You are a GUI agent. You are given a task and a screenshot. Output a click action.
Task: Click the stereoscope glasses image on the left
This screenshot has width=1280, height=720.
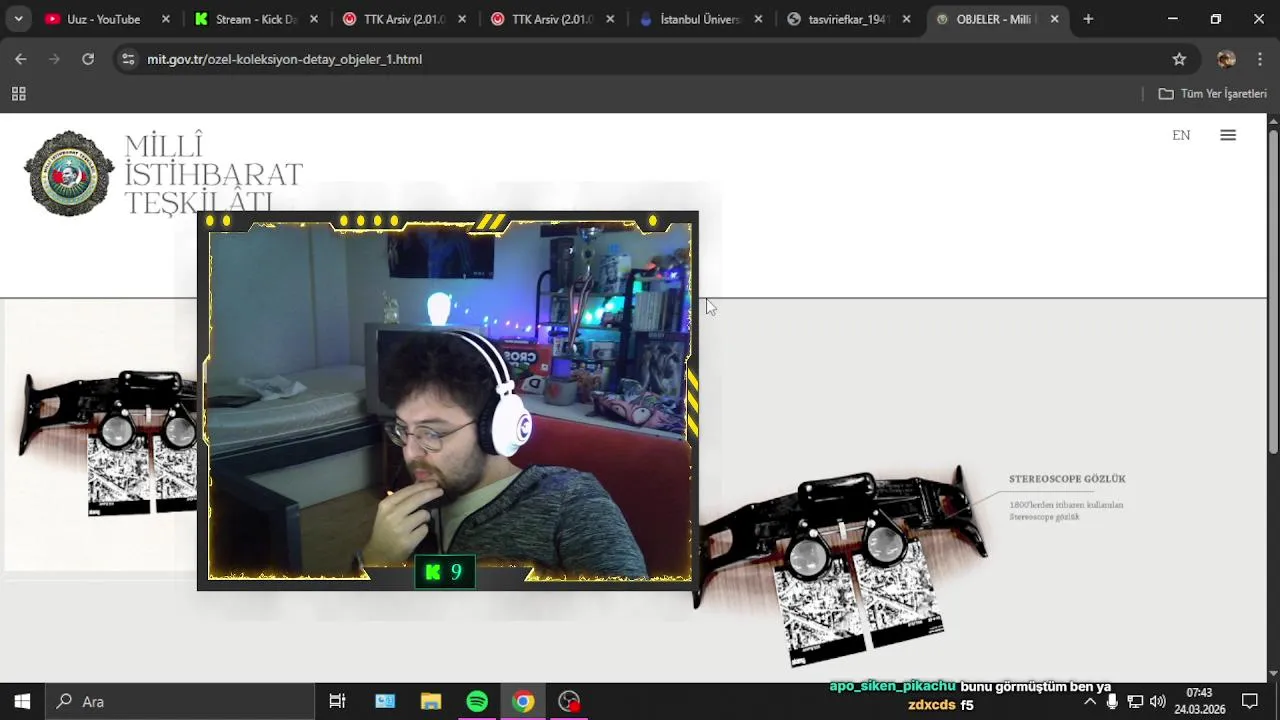point(109,441)
